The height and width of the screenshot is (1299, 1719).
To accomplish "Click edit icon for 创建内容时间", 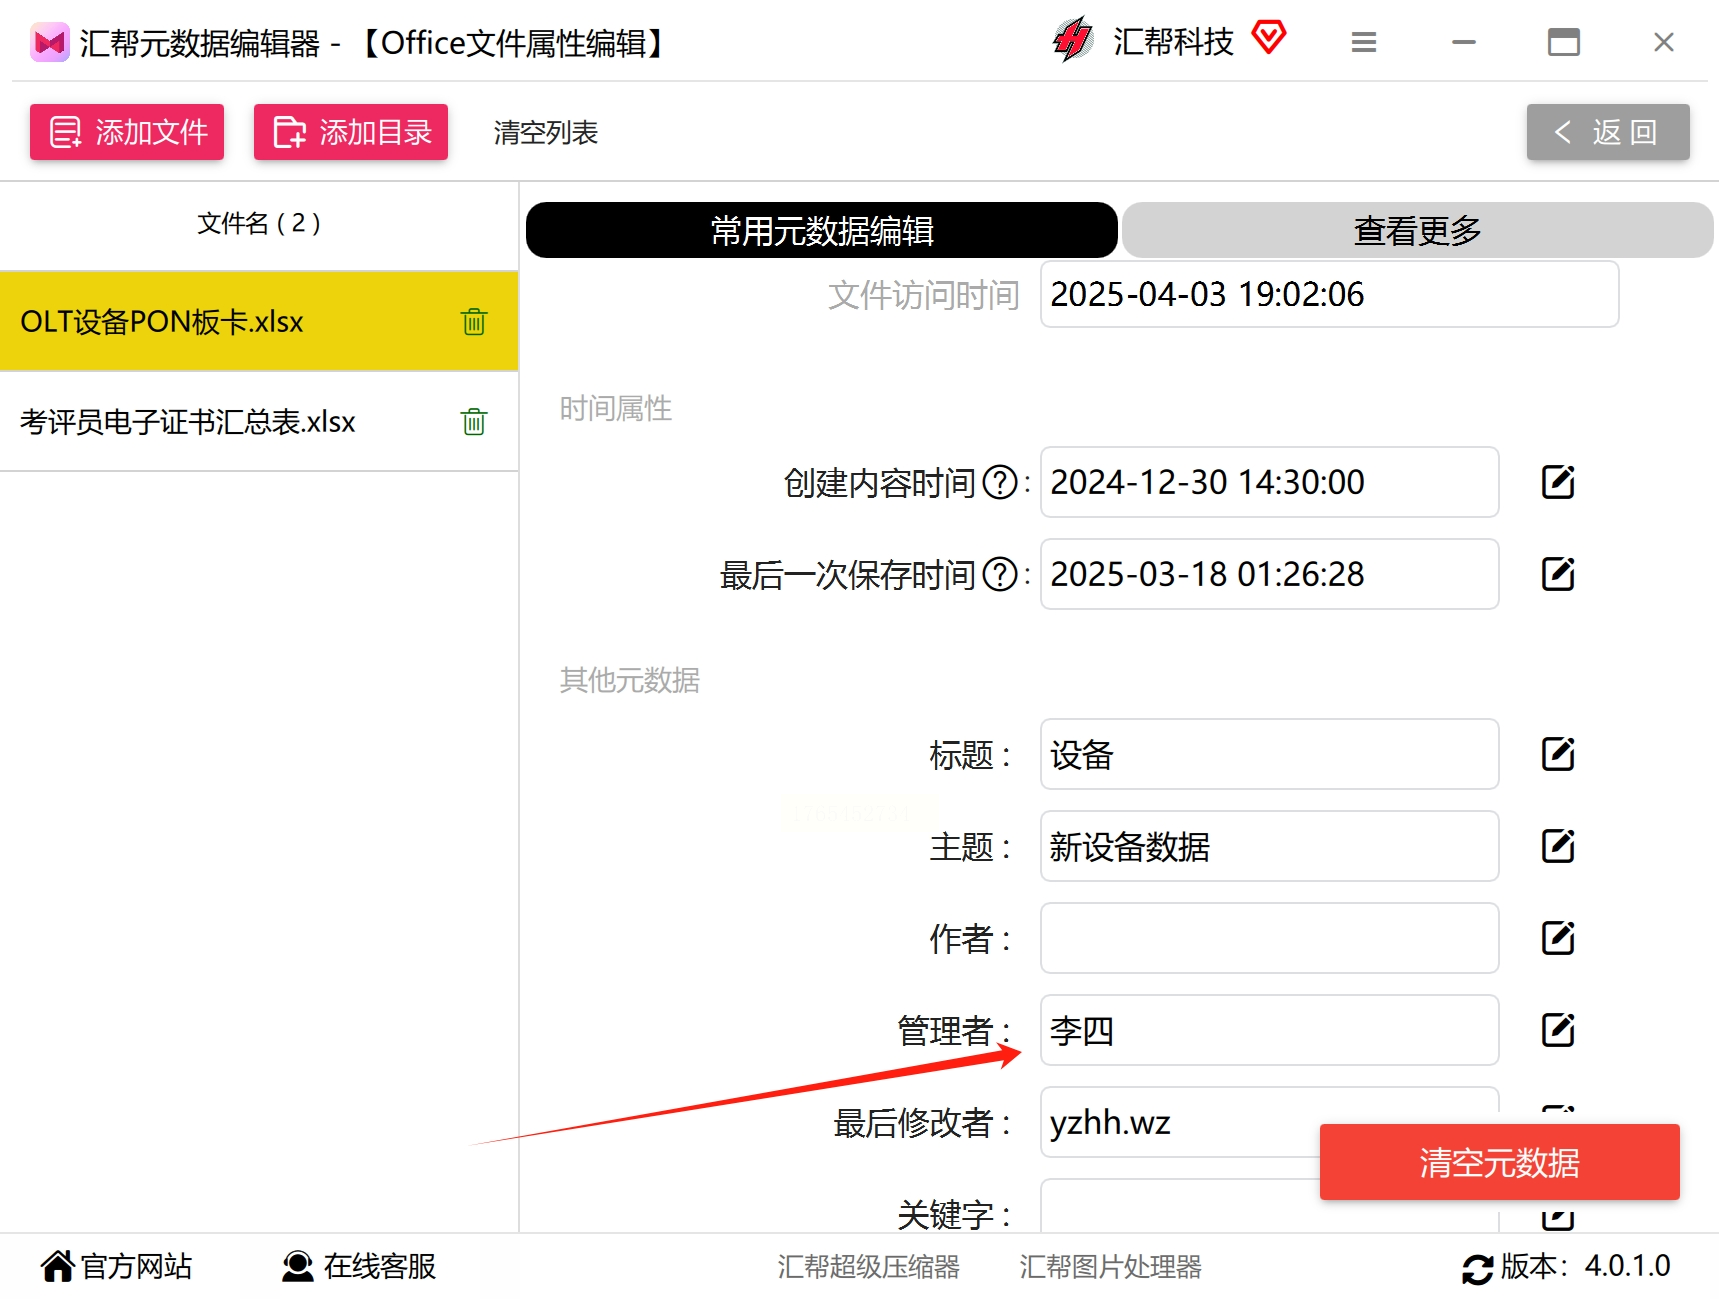I will 1557,482.
